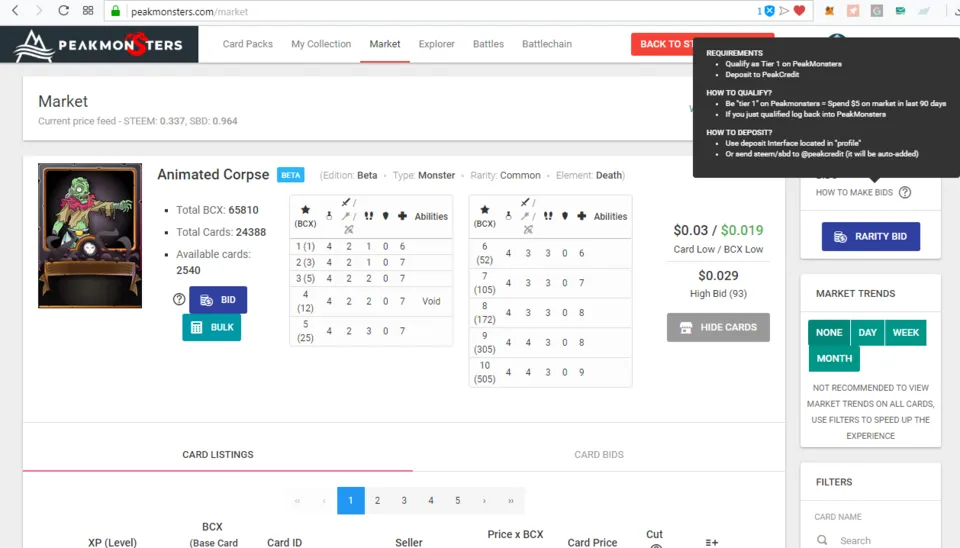This screenshot has width=960, height=548.
Task: Click the Animated Corpse card title
Action: pyautogui.click(x=213, y=175)
